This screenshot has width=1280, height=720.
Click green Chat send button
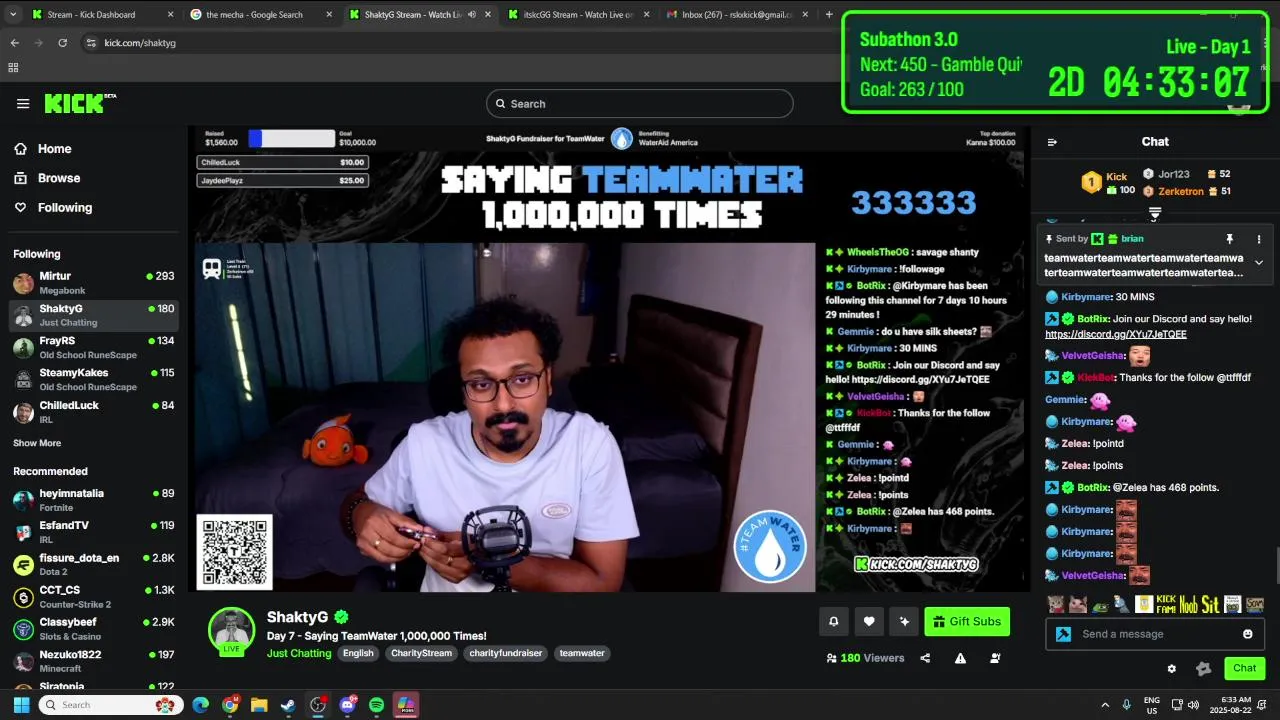[1244, 668]
